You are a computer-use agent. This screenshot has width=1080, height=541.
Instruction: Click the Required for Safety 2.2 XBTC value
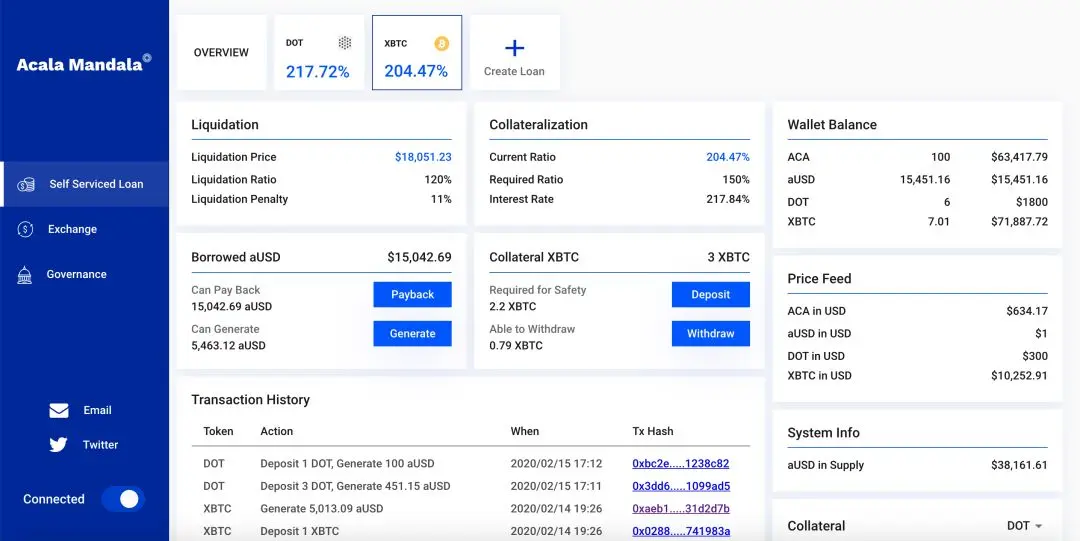pyautogui.click(x=512, y=306)
